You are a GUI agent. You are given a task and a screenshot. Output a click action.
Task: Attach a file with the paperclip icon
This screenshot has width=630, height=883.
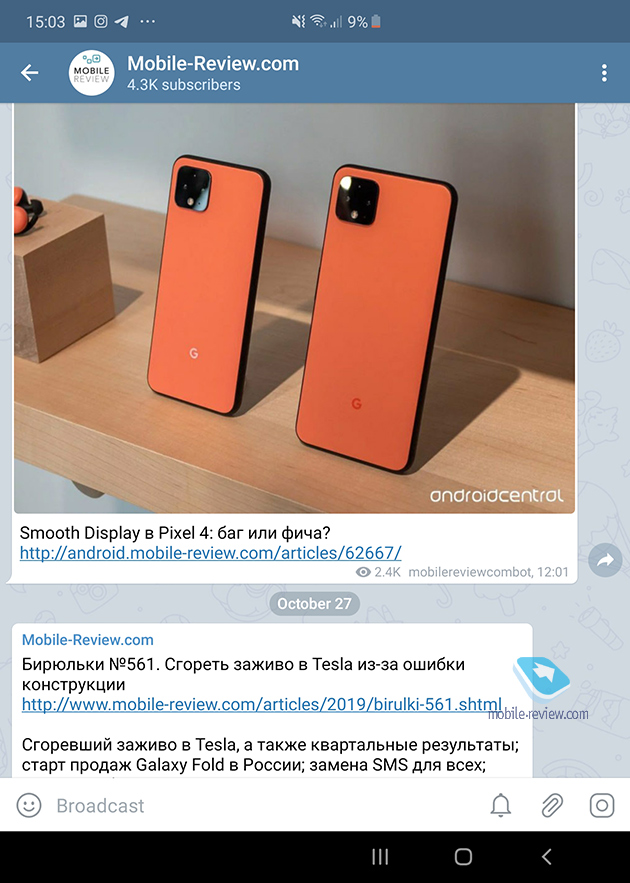(552, 805)
